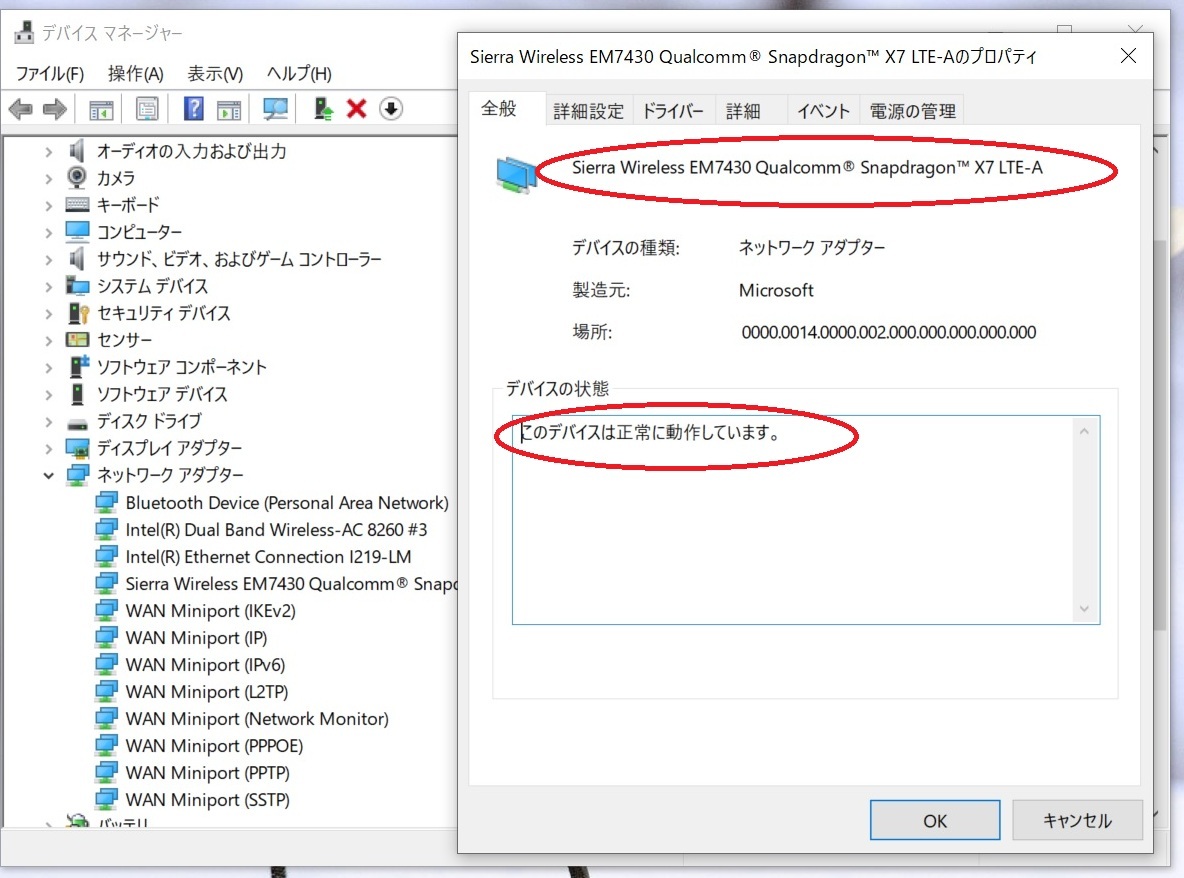Open the ヘルプ(H) menu

[x=299, y=73]
